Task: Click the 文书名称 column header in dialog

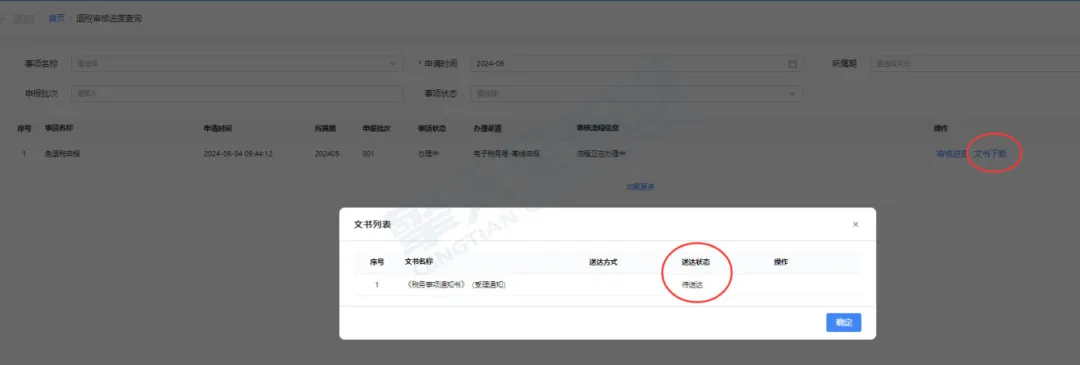Action: (x=419, y=262)
